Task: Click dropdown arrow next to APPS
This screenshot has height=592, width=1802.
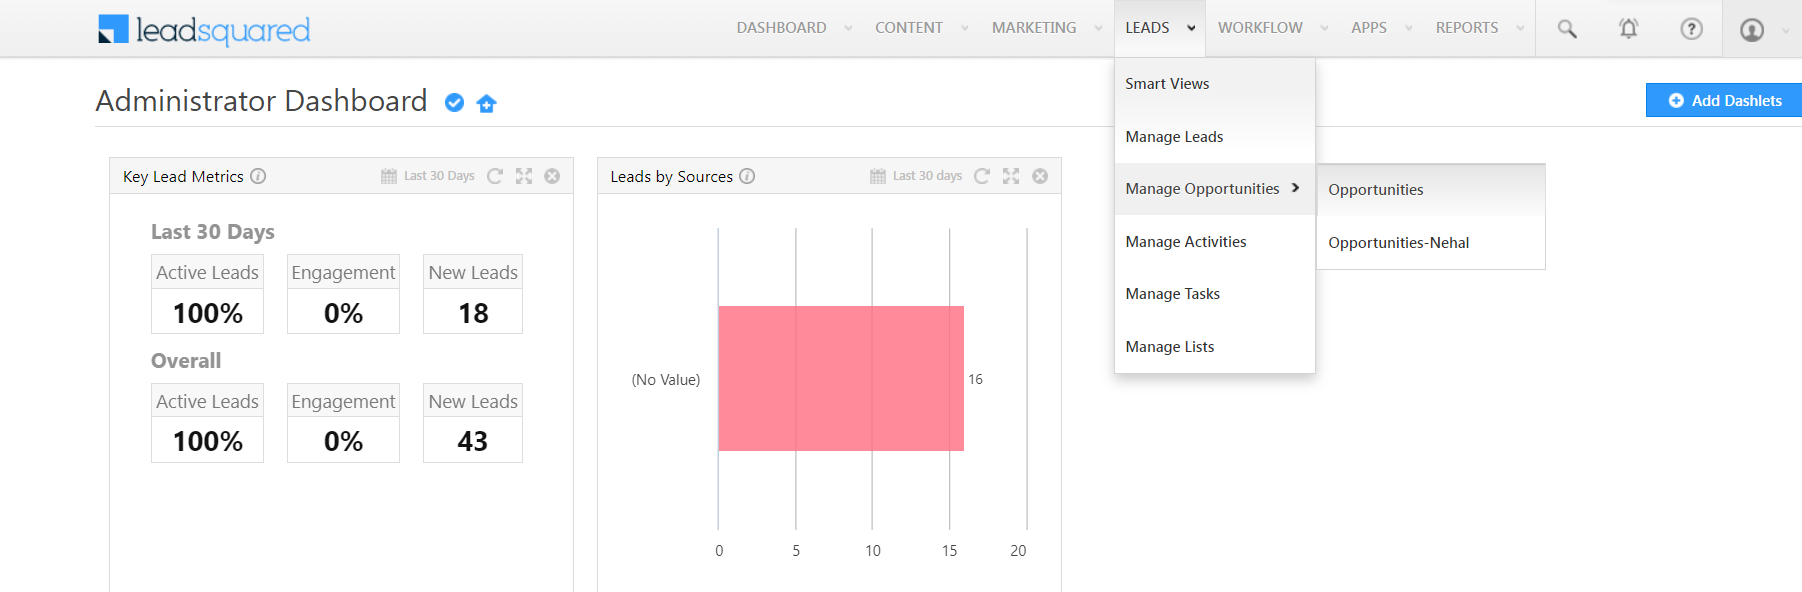Action: [1409, 28]
